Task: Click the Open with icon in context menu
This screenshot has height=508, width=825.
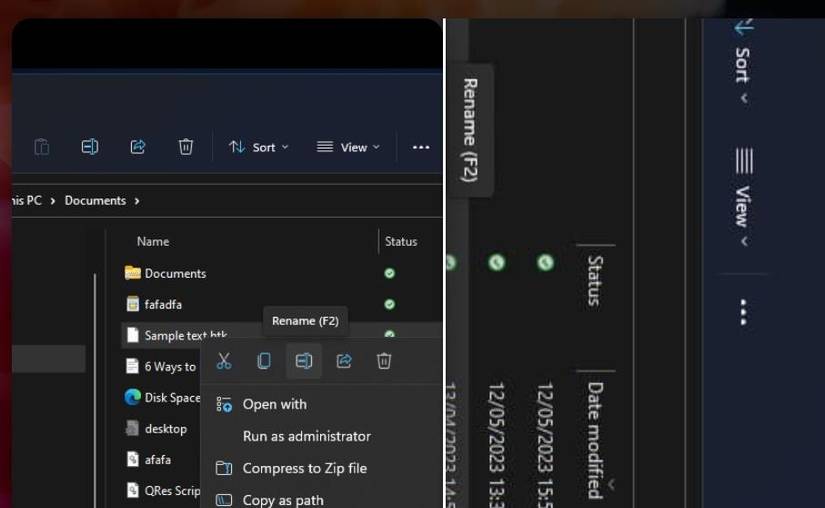Action: tap(224, 404)
